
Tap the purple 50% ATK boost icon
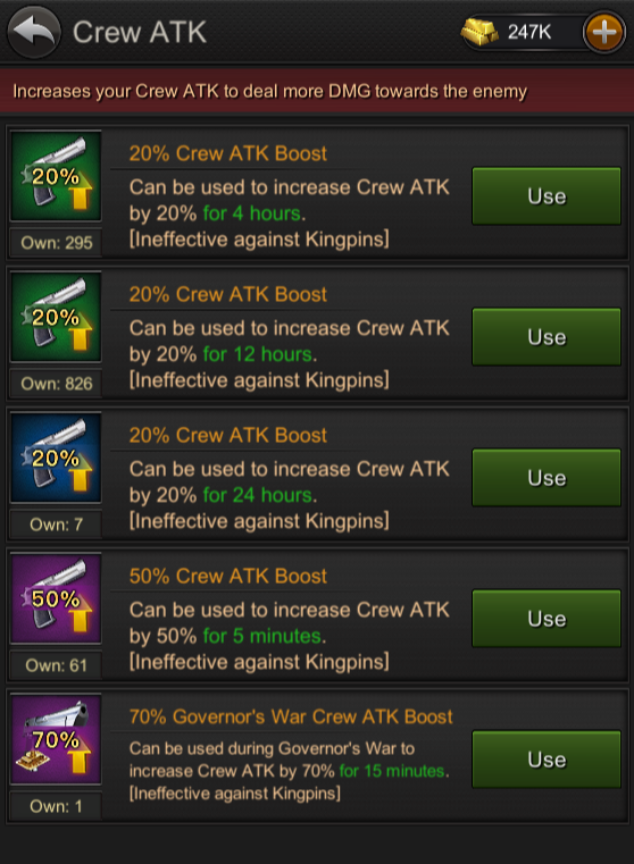(x=56, y=600)
